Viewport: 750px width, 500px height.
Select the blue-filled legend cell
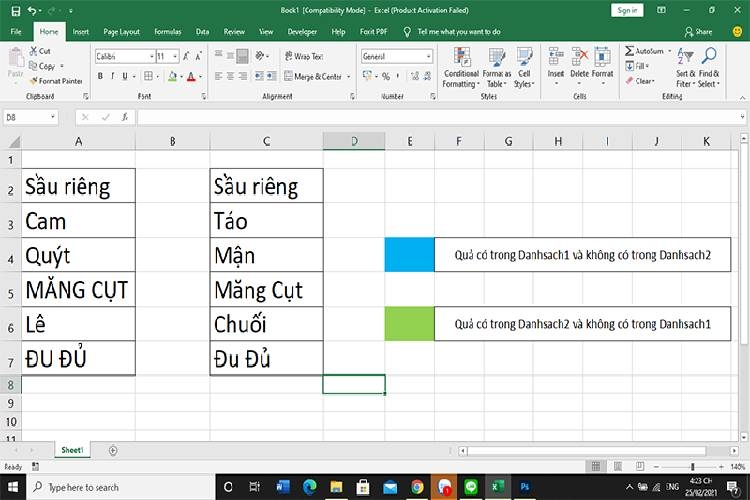[409, 255]
